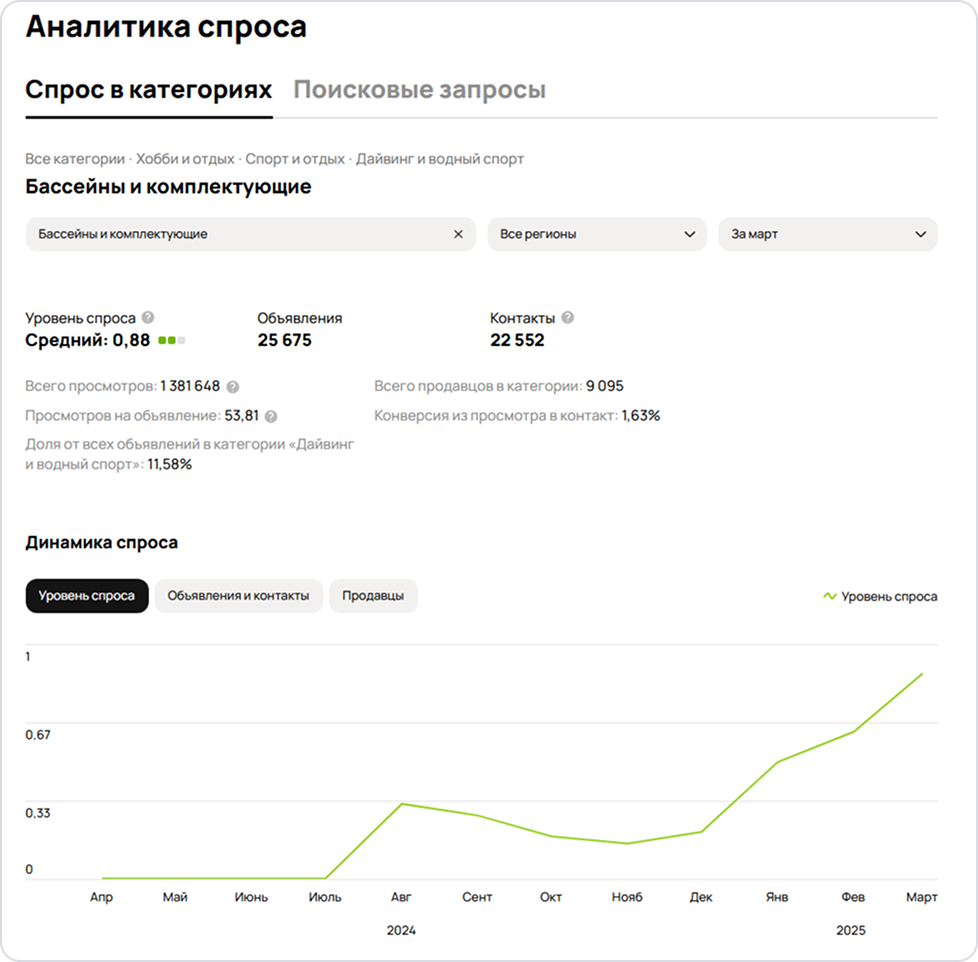Switch to Поисковые запросы tab

click(x=419, y=90)
